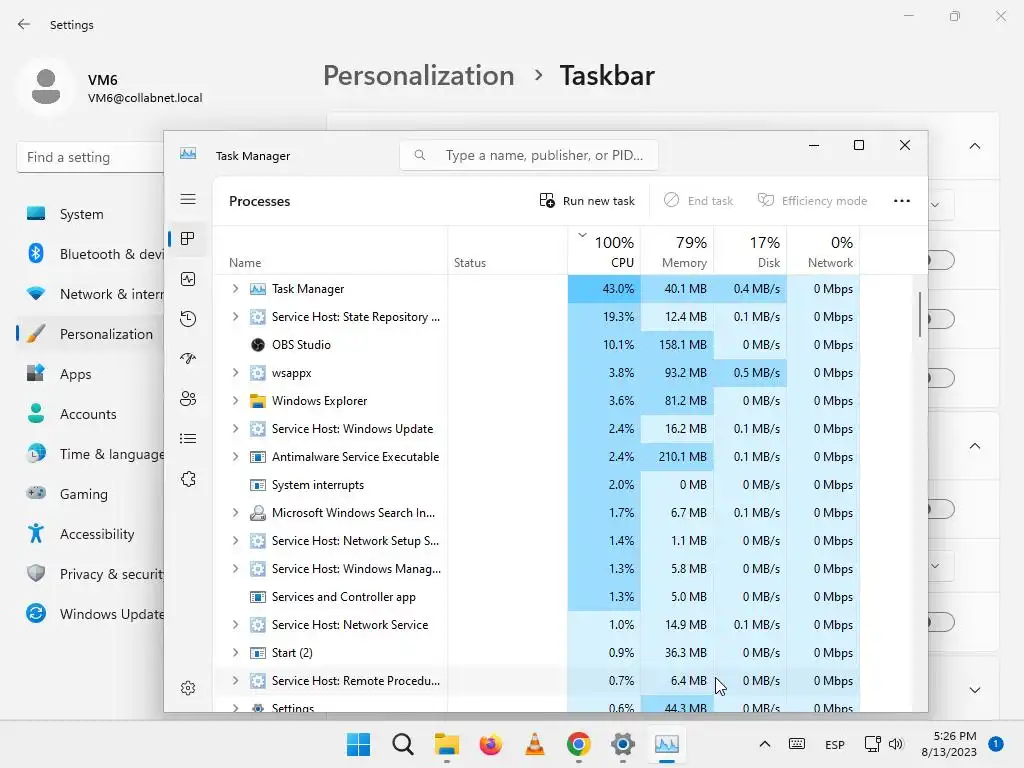
Task: Click the Task Manager taskbar icon
Action: (667, 744)
